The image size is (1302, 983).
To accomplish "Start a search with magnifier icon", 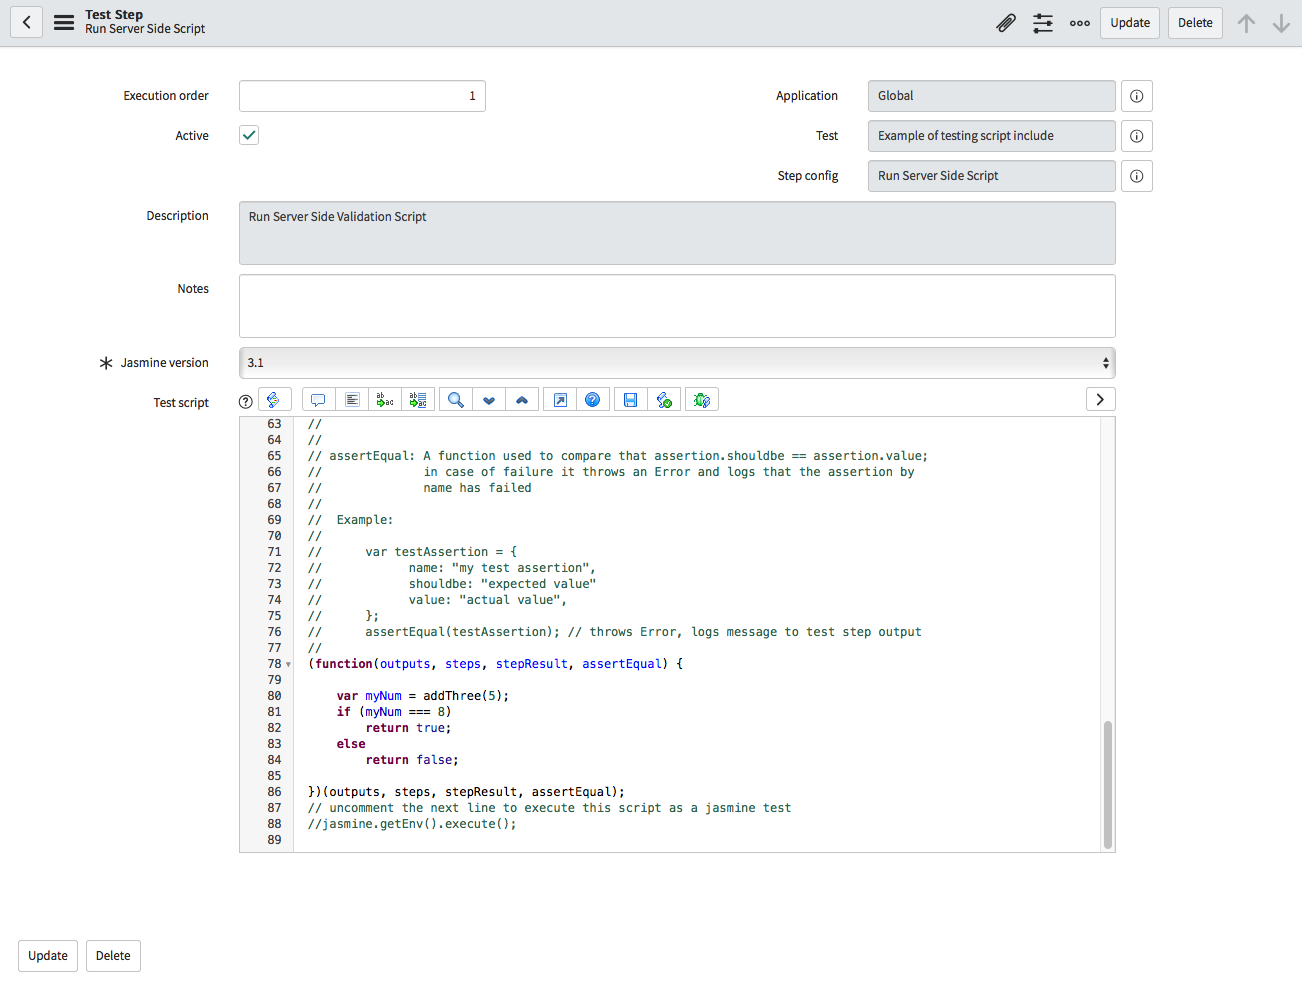I will coord(456,400).
